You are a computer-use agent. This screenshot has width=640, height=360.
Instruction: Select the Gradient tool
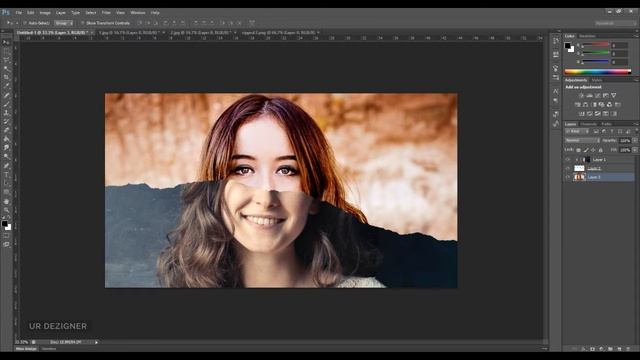point(6,139)
